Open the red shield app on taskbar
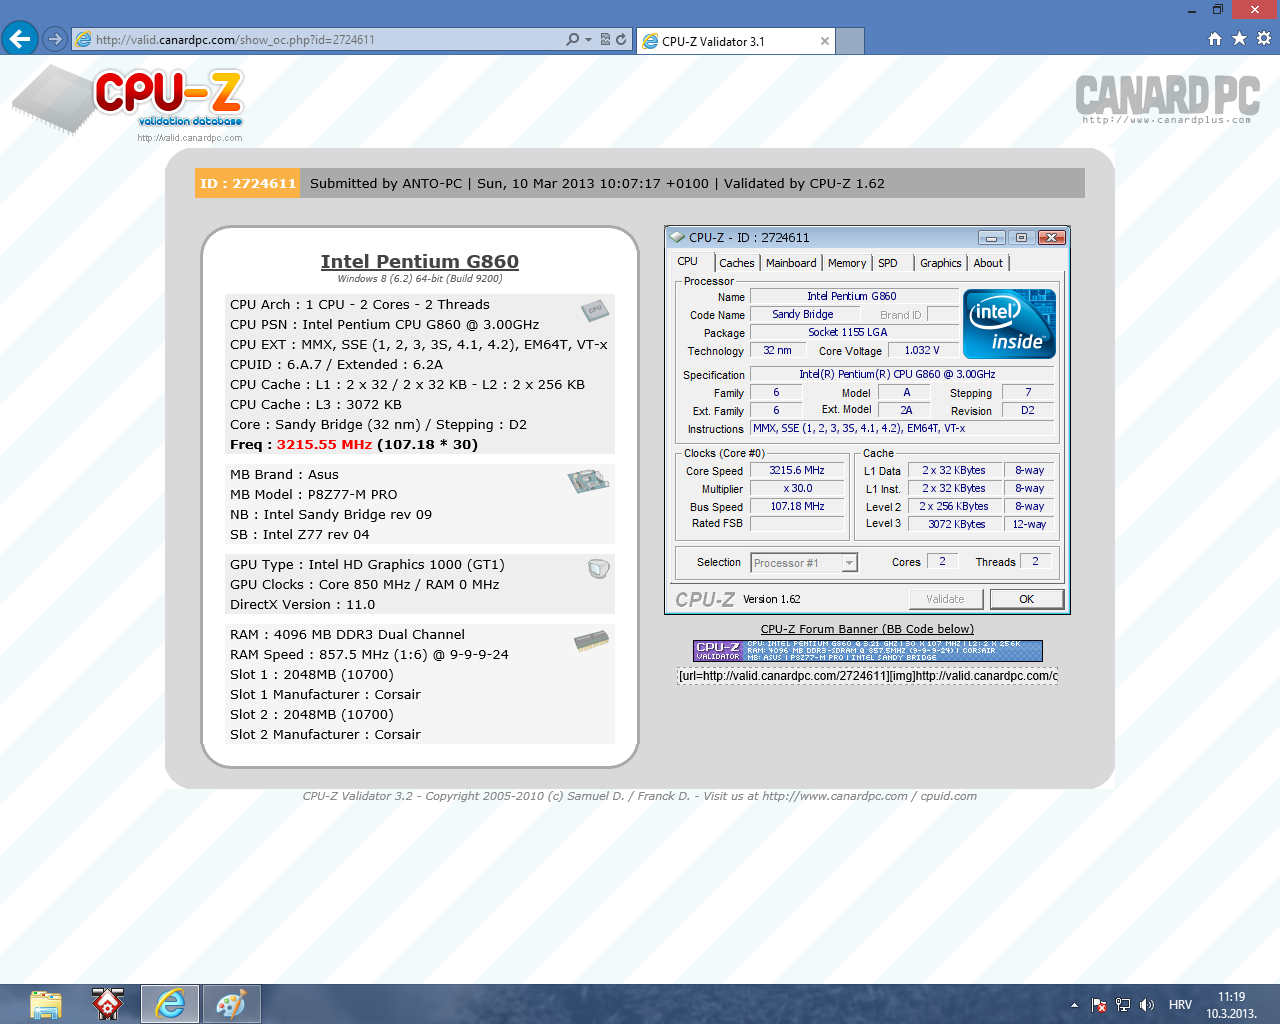This screenshot has width=1280, height=1024. coord(107,1004)
